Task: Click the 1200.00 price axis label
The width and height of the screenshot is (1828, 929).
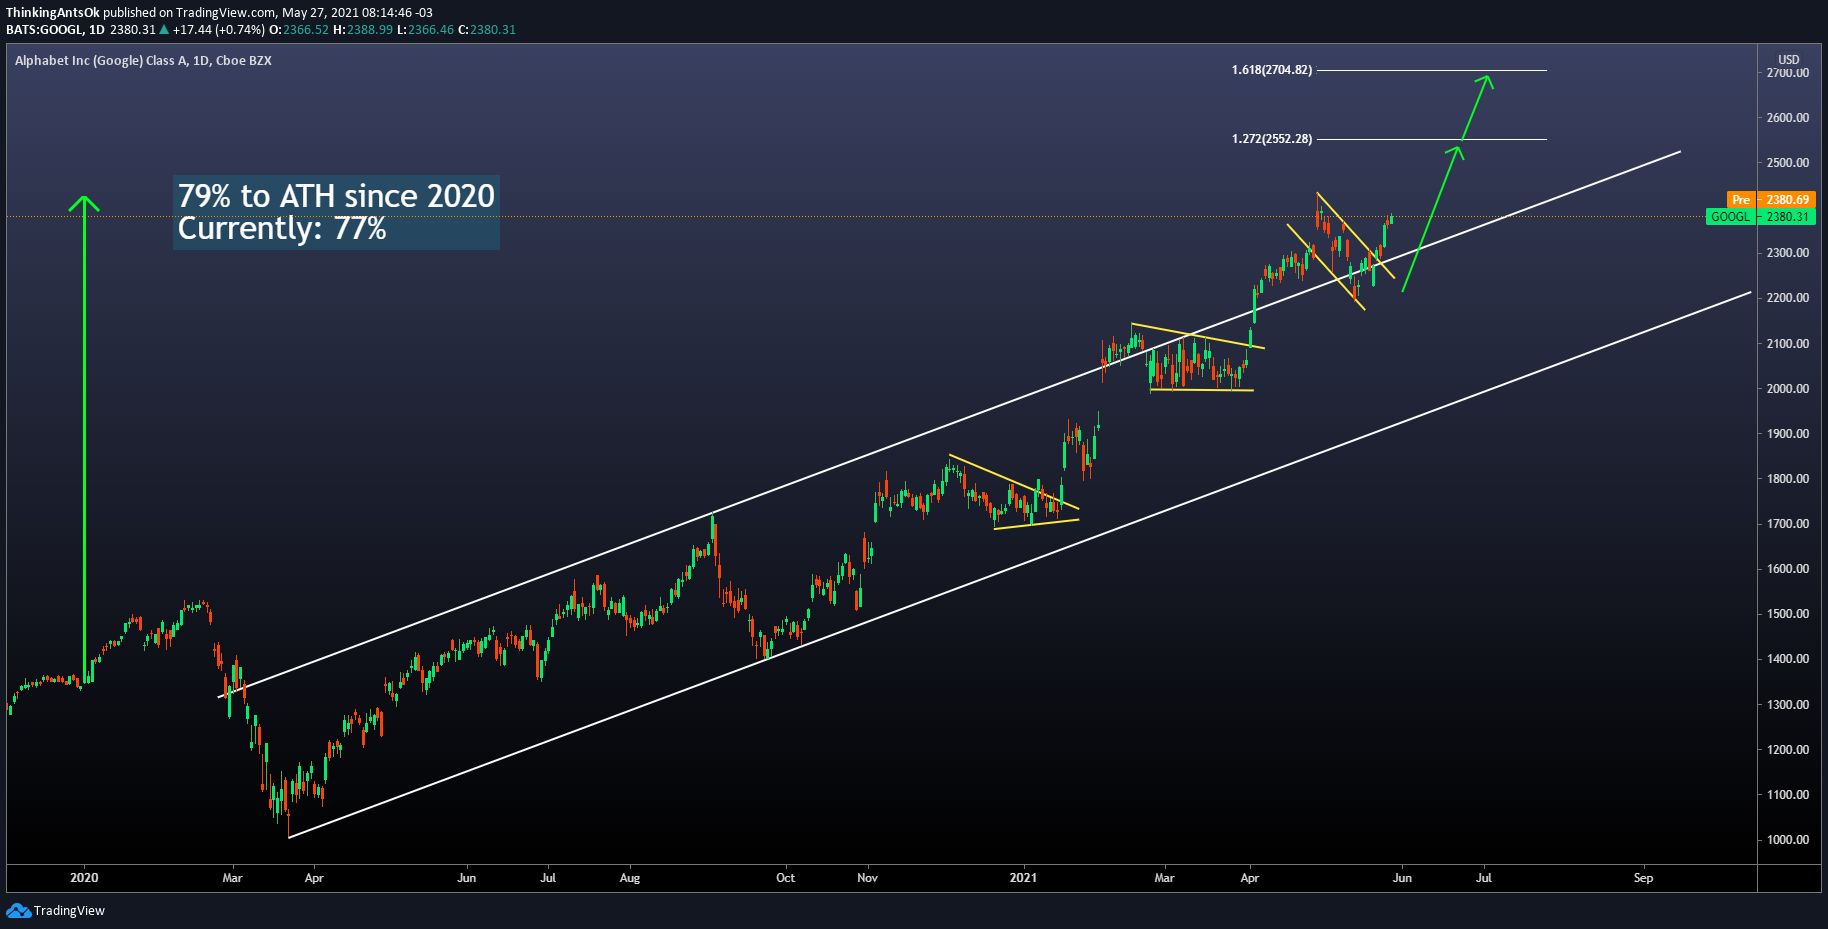Action: [x=1787, y=750]
